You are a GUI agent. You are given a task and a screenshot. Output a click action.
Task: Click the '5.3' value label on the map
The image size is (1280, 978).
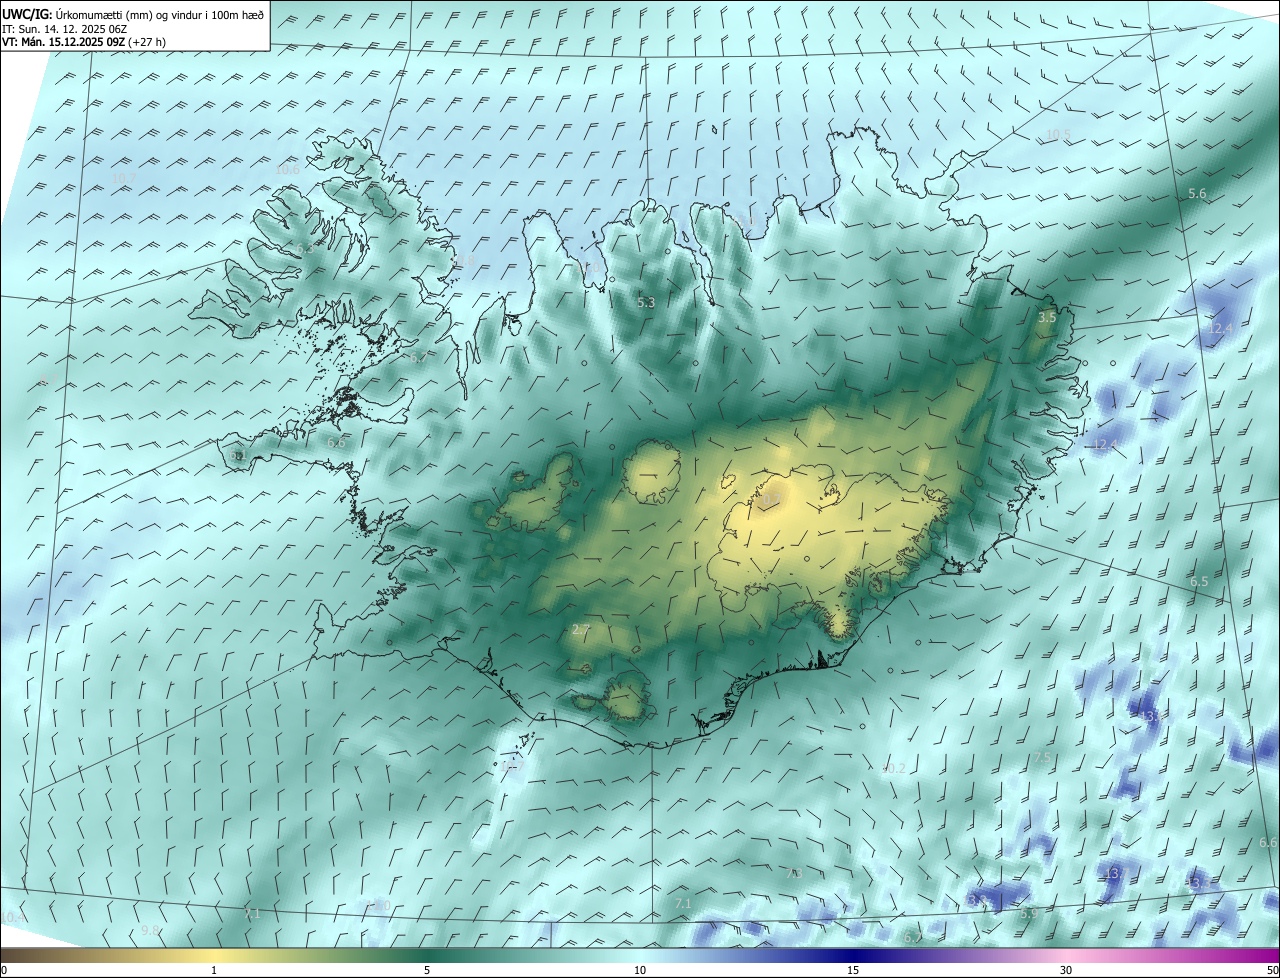click(646, 302)
